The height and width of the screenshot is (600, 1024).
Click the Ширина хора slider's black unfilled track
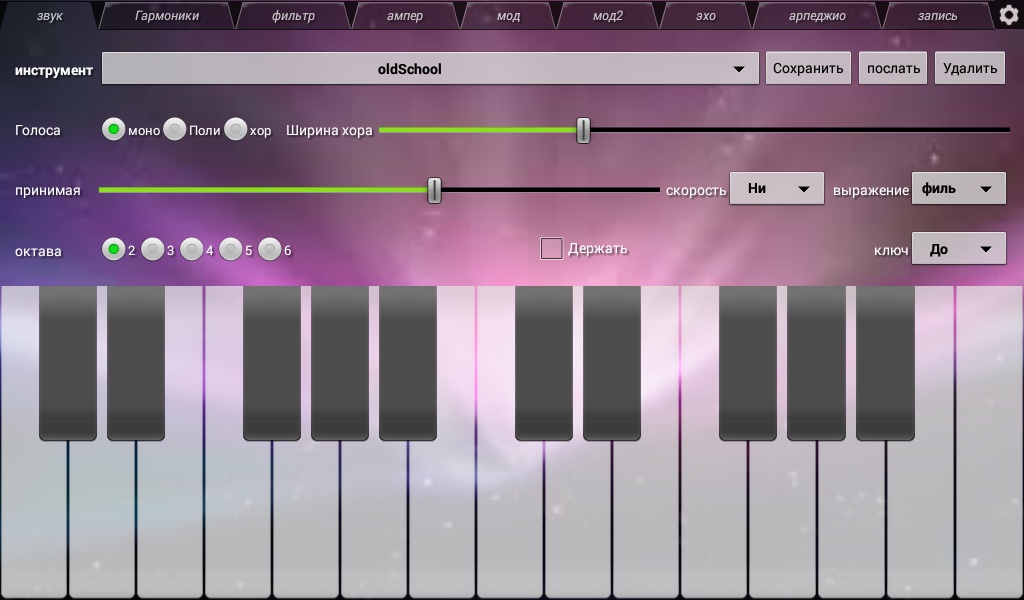pos(800,130)
